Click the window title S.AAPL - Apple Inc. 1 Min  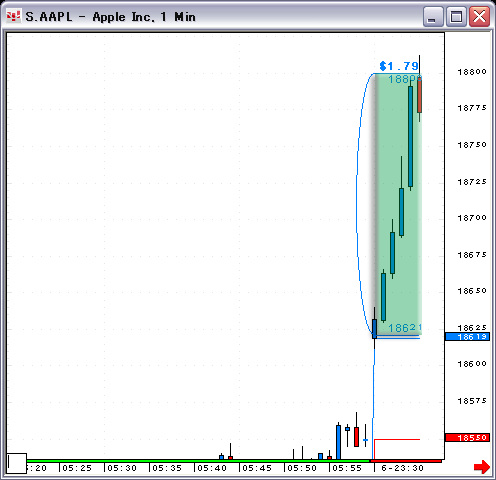tap(110, 17)
